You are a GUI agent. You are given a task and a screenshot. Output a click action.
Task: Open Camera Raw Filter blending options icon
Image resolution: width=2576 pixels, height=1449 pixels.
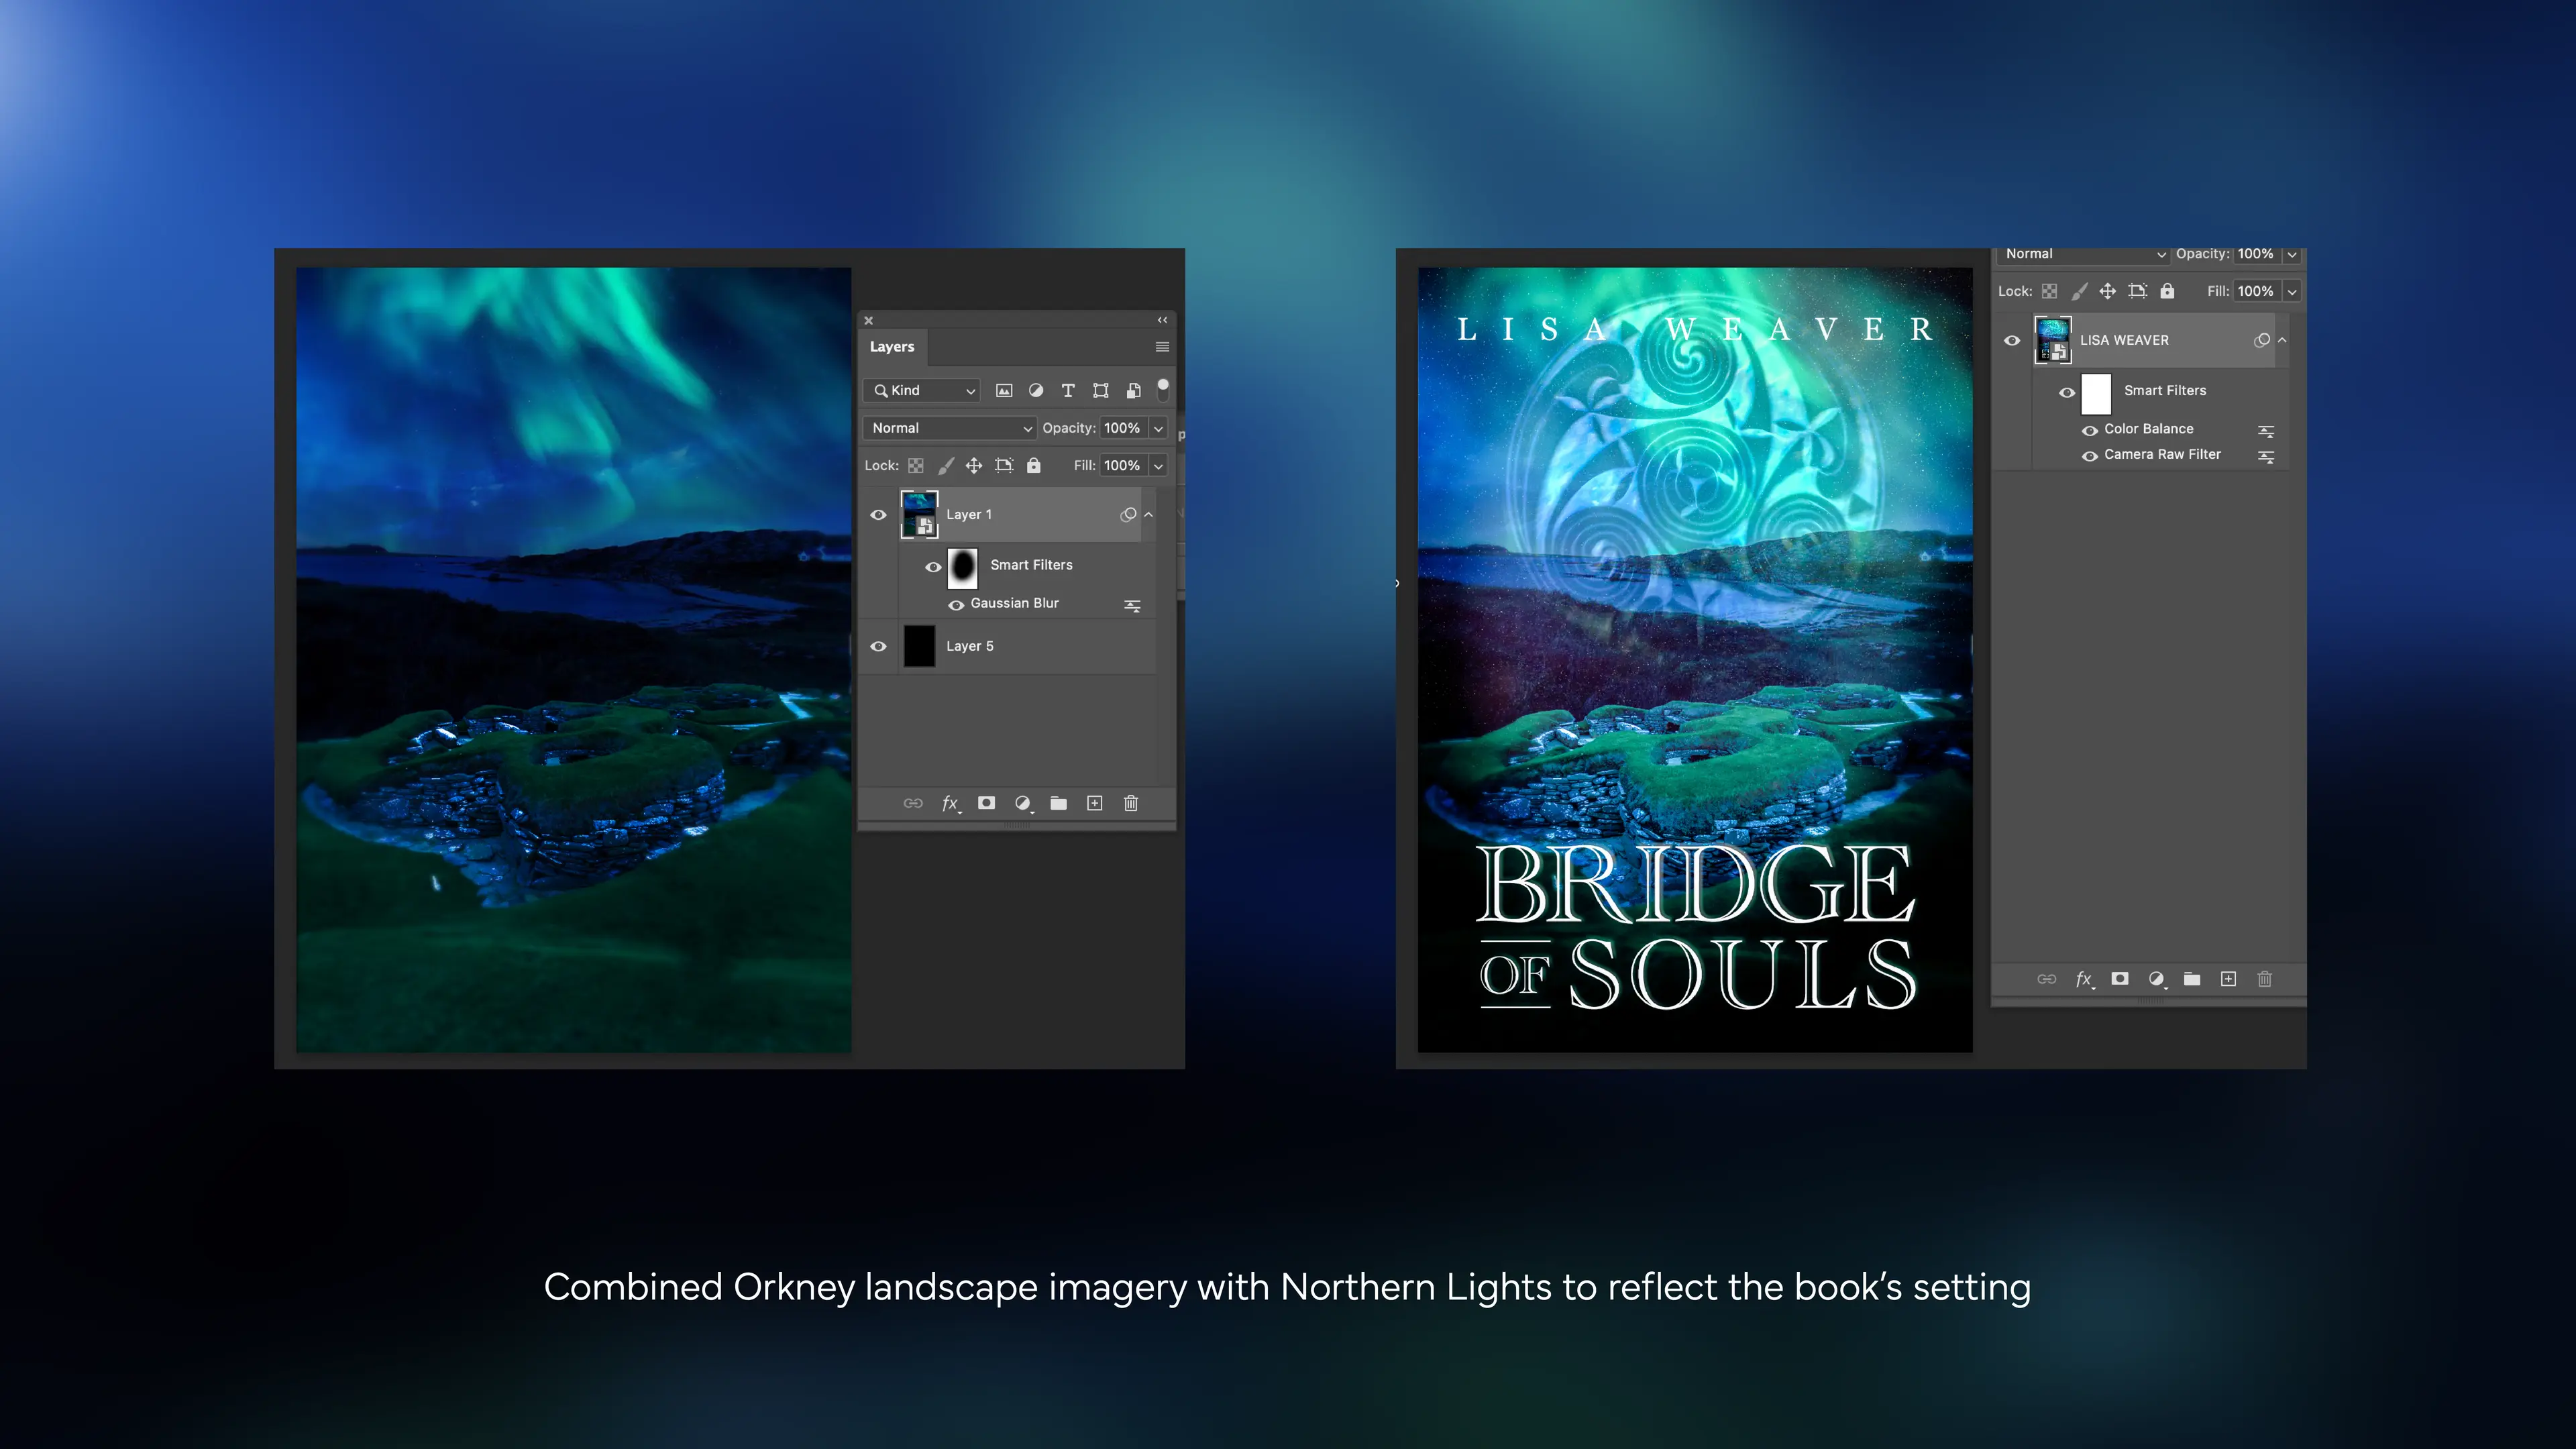point(2267,457)
